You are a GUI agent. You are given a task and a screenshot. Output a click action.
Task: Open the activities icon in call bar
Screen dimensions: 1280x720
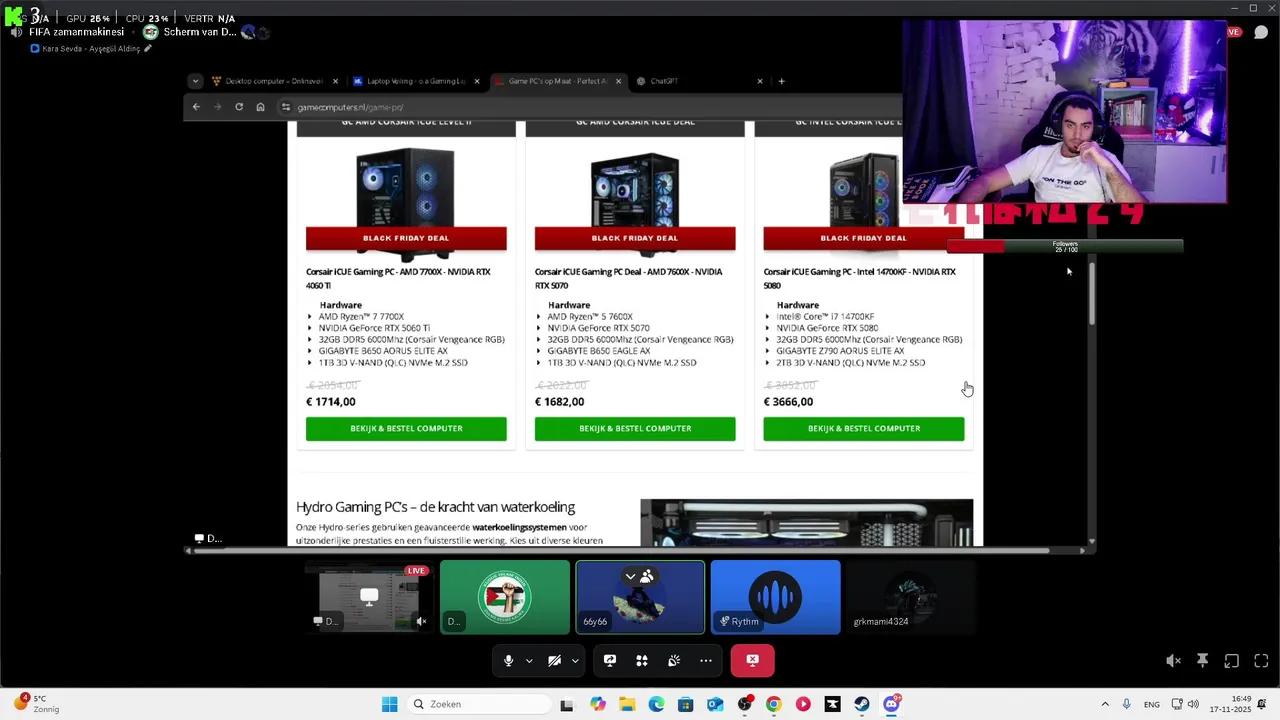pyautogui.click(x=642, y=660)
